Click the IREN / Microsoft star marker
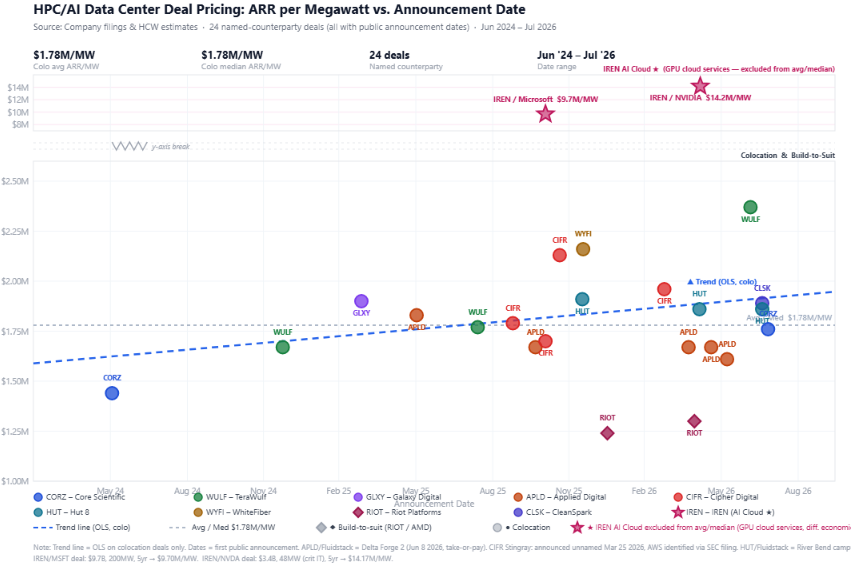 coord(546,114)
